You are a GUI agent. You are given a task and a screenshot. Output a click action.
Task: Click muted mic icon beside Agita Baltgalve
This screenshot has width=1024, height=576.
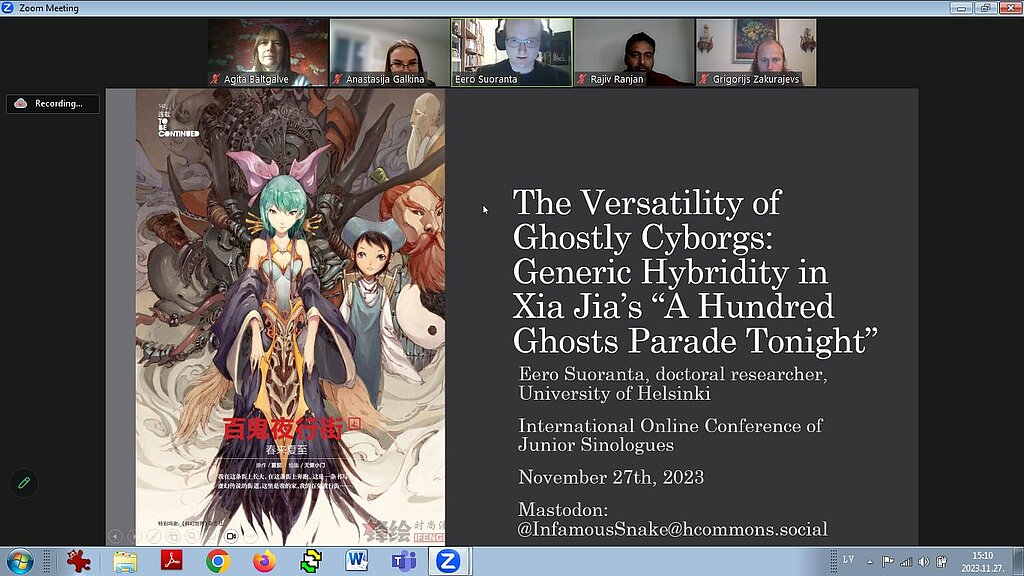pos(215,79)
